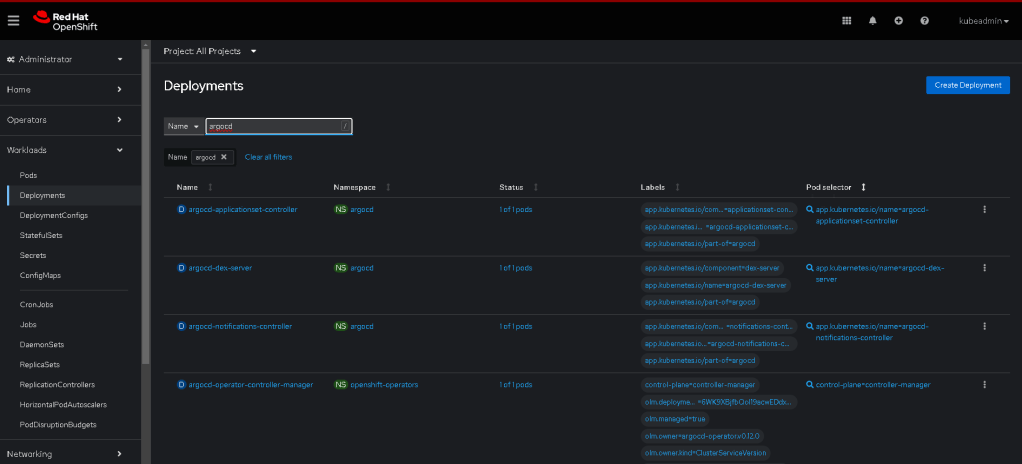
Task: Open Jobs in sidebar
Action: tap(28, 325)
